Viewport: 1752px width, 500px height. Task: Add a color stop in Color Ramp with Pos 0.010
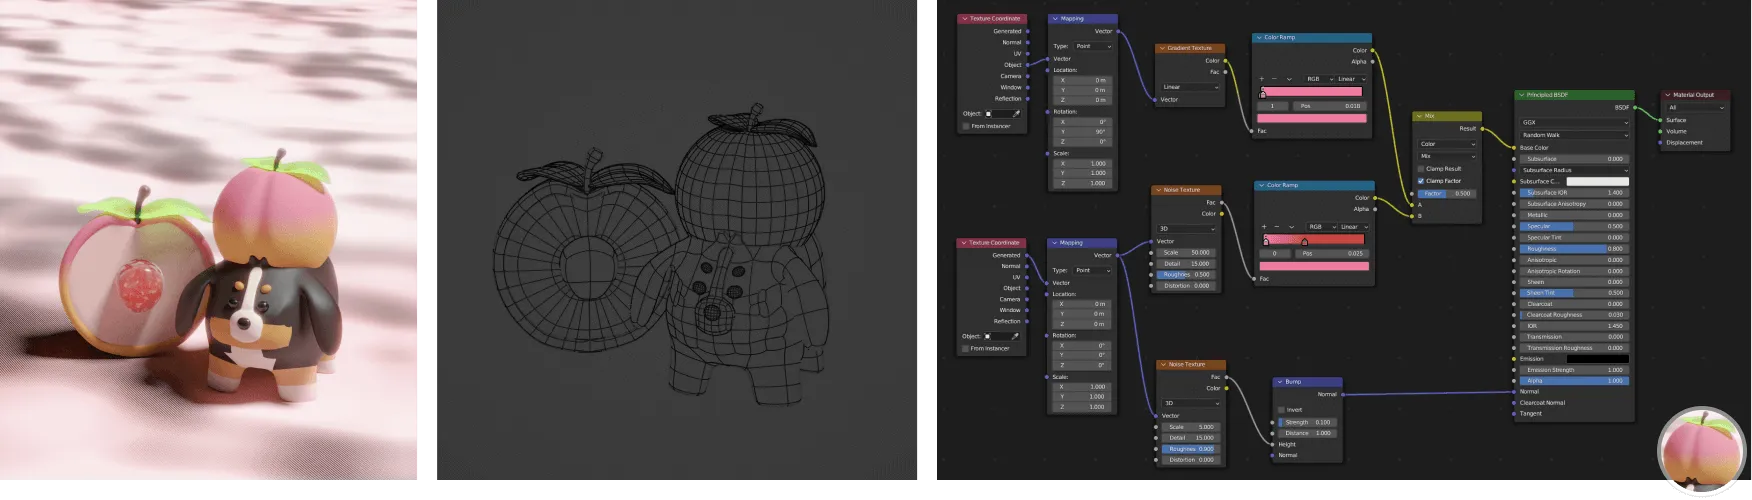(1262, 79)
